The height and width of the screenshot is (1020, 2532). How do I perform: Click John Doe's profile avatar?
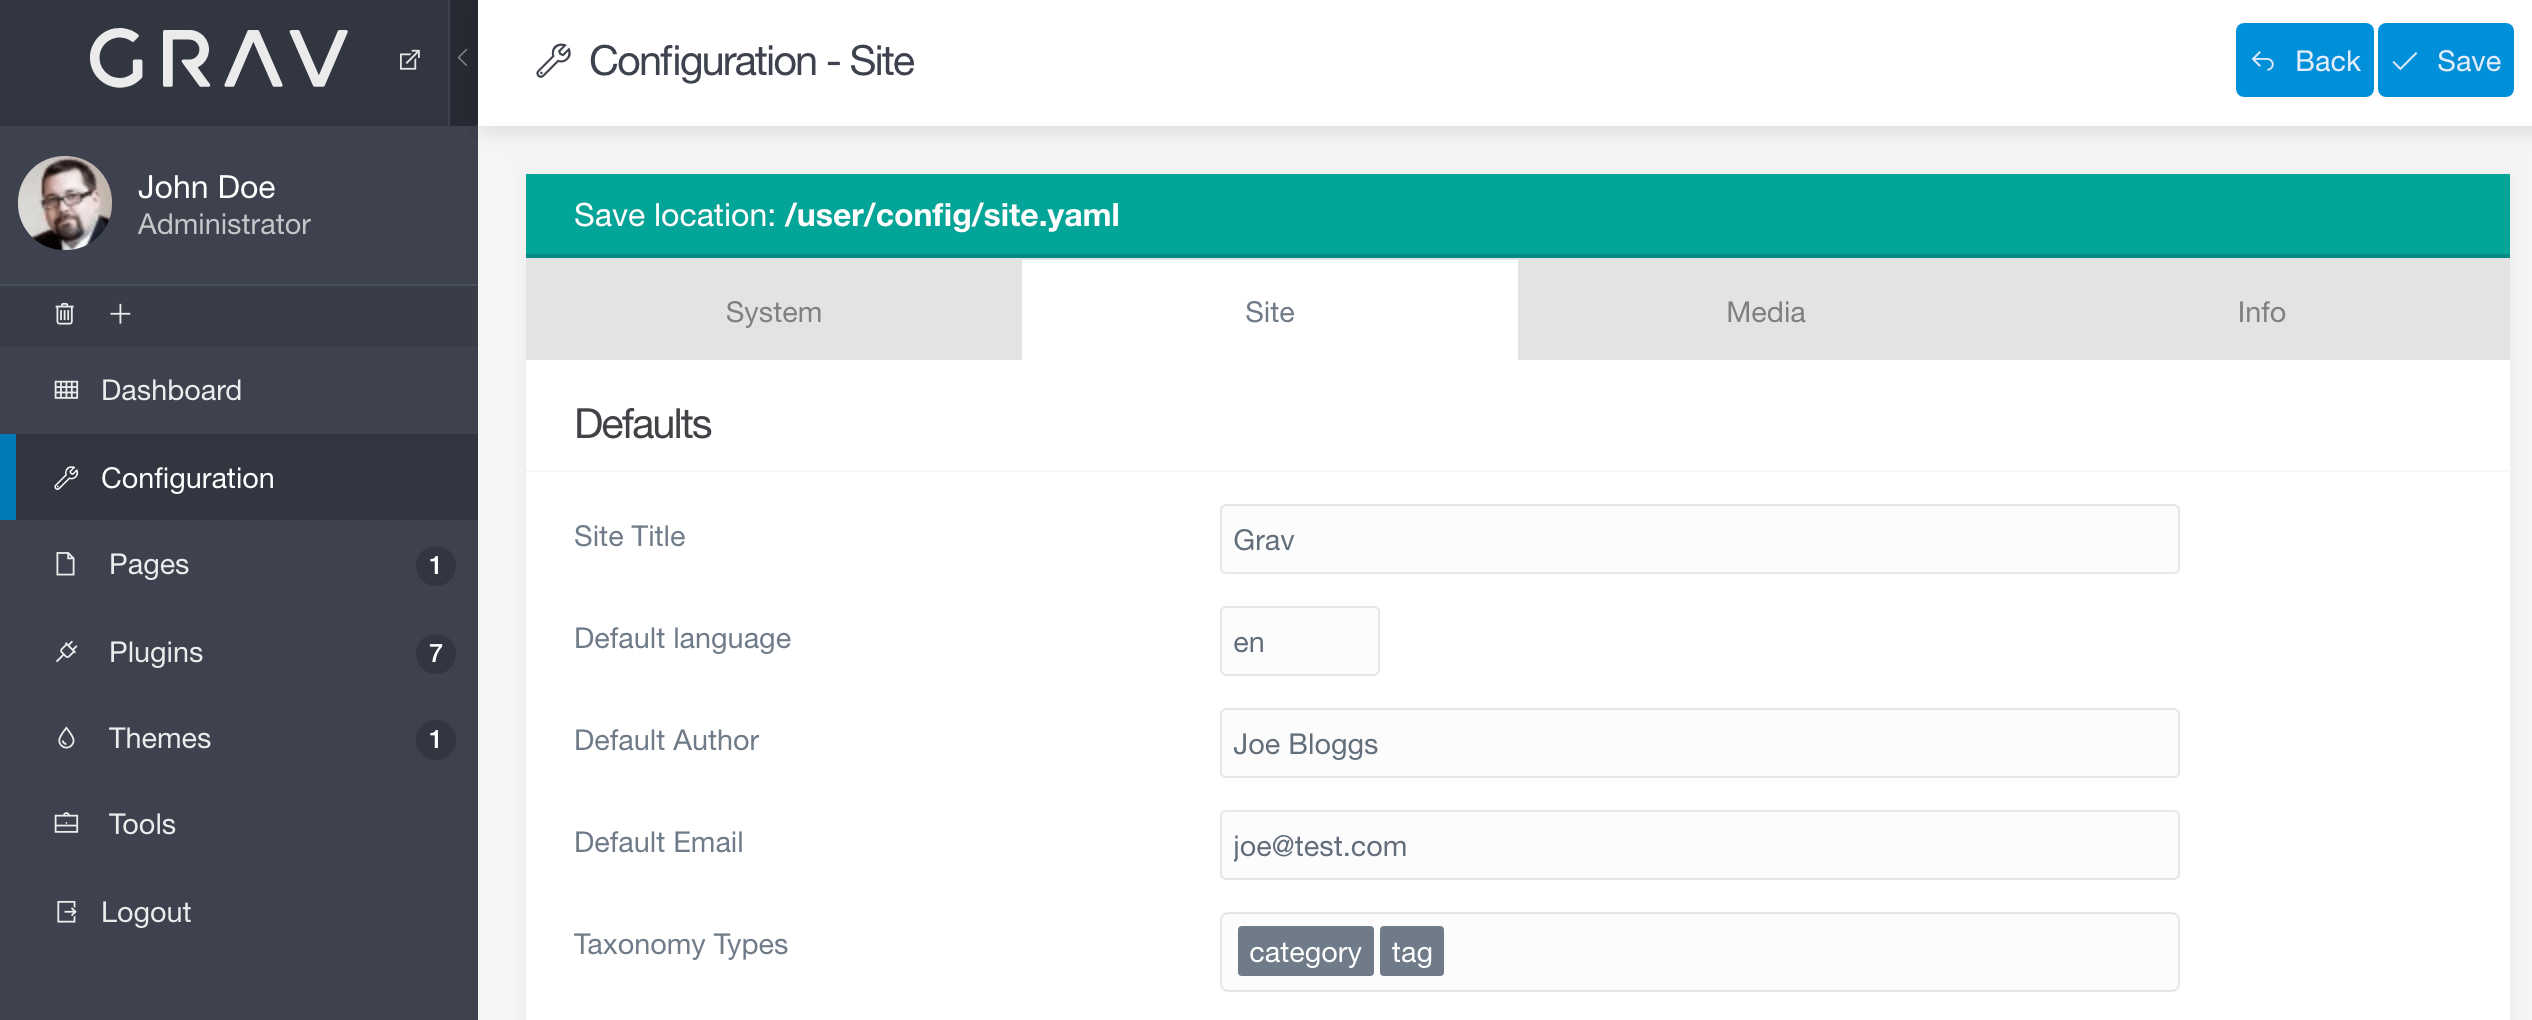pyautogui.click(x=64, y=203)
